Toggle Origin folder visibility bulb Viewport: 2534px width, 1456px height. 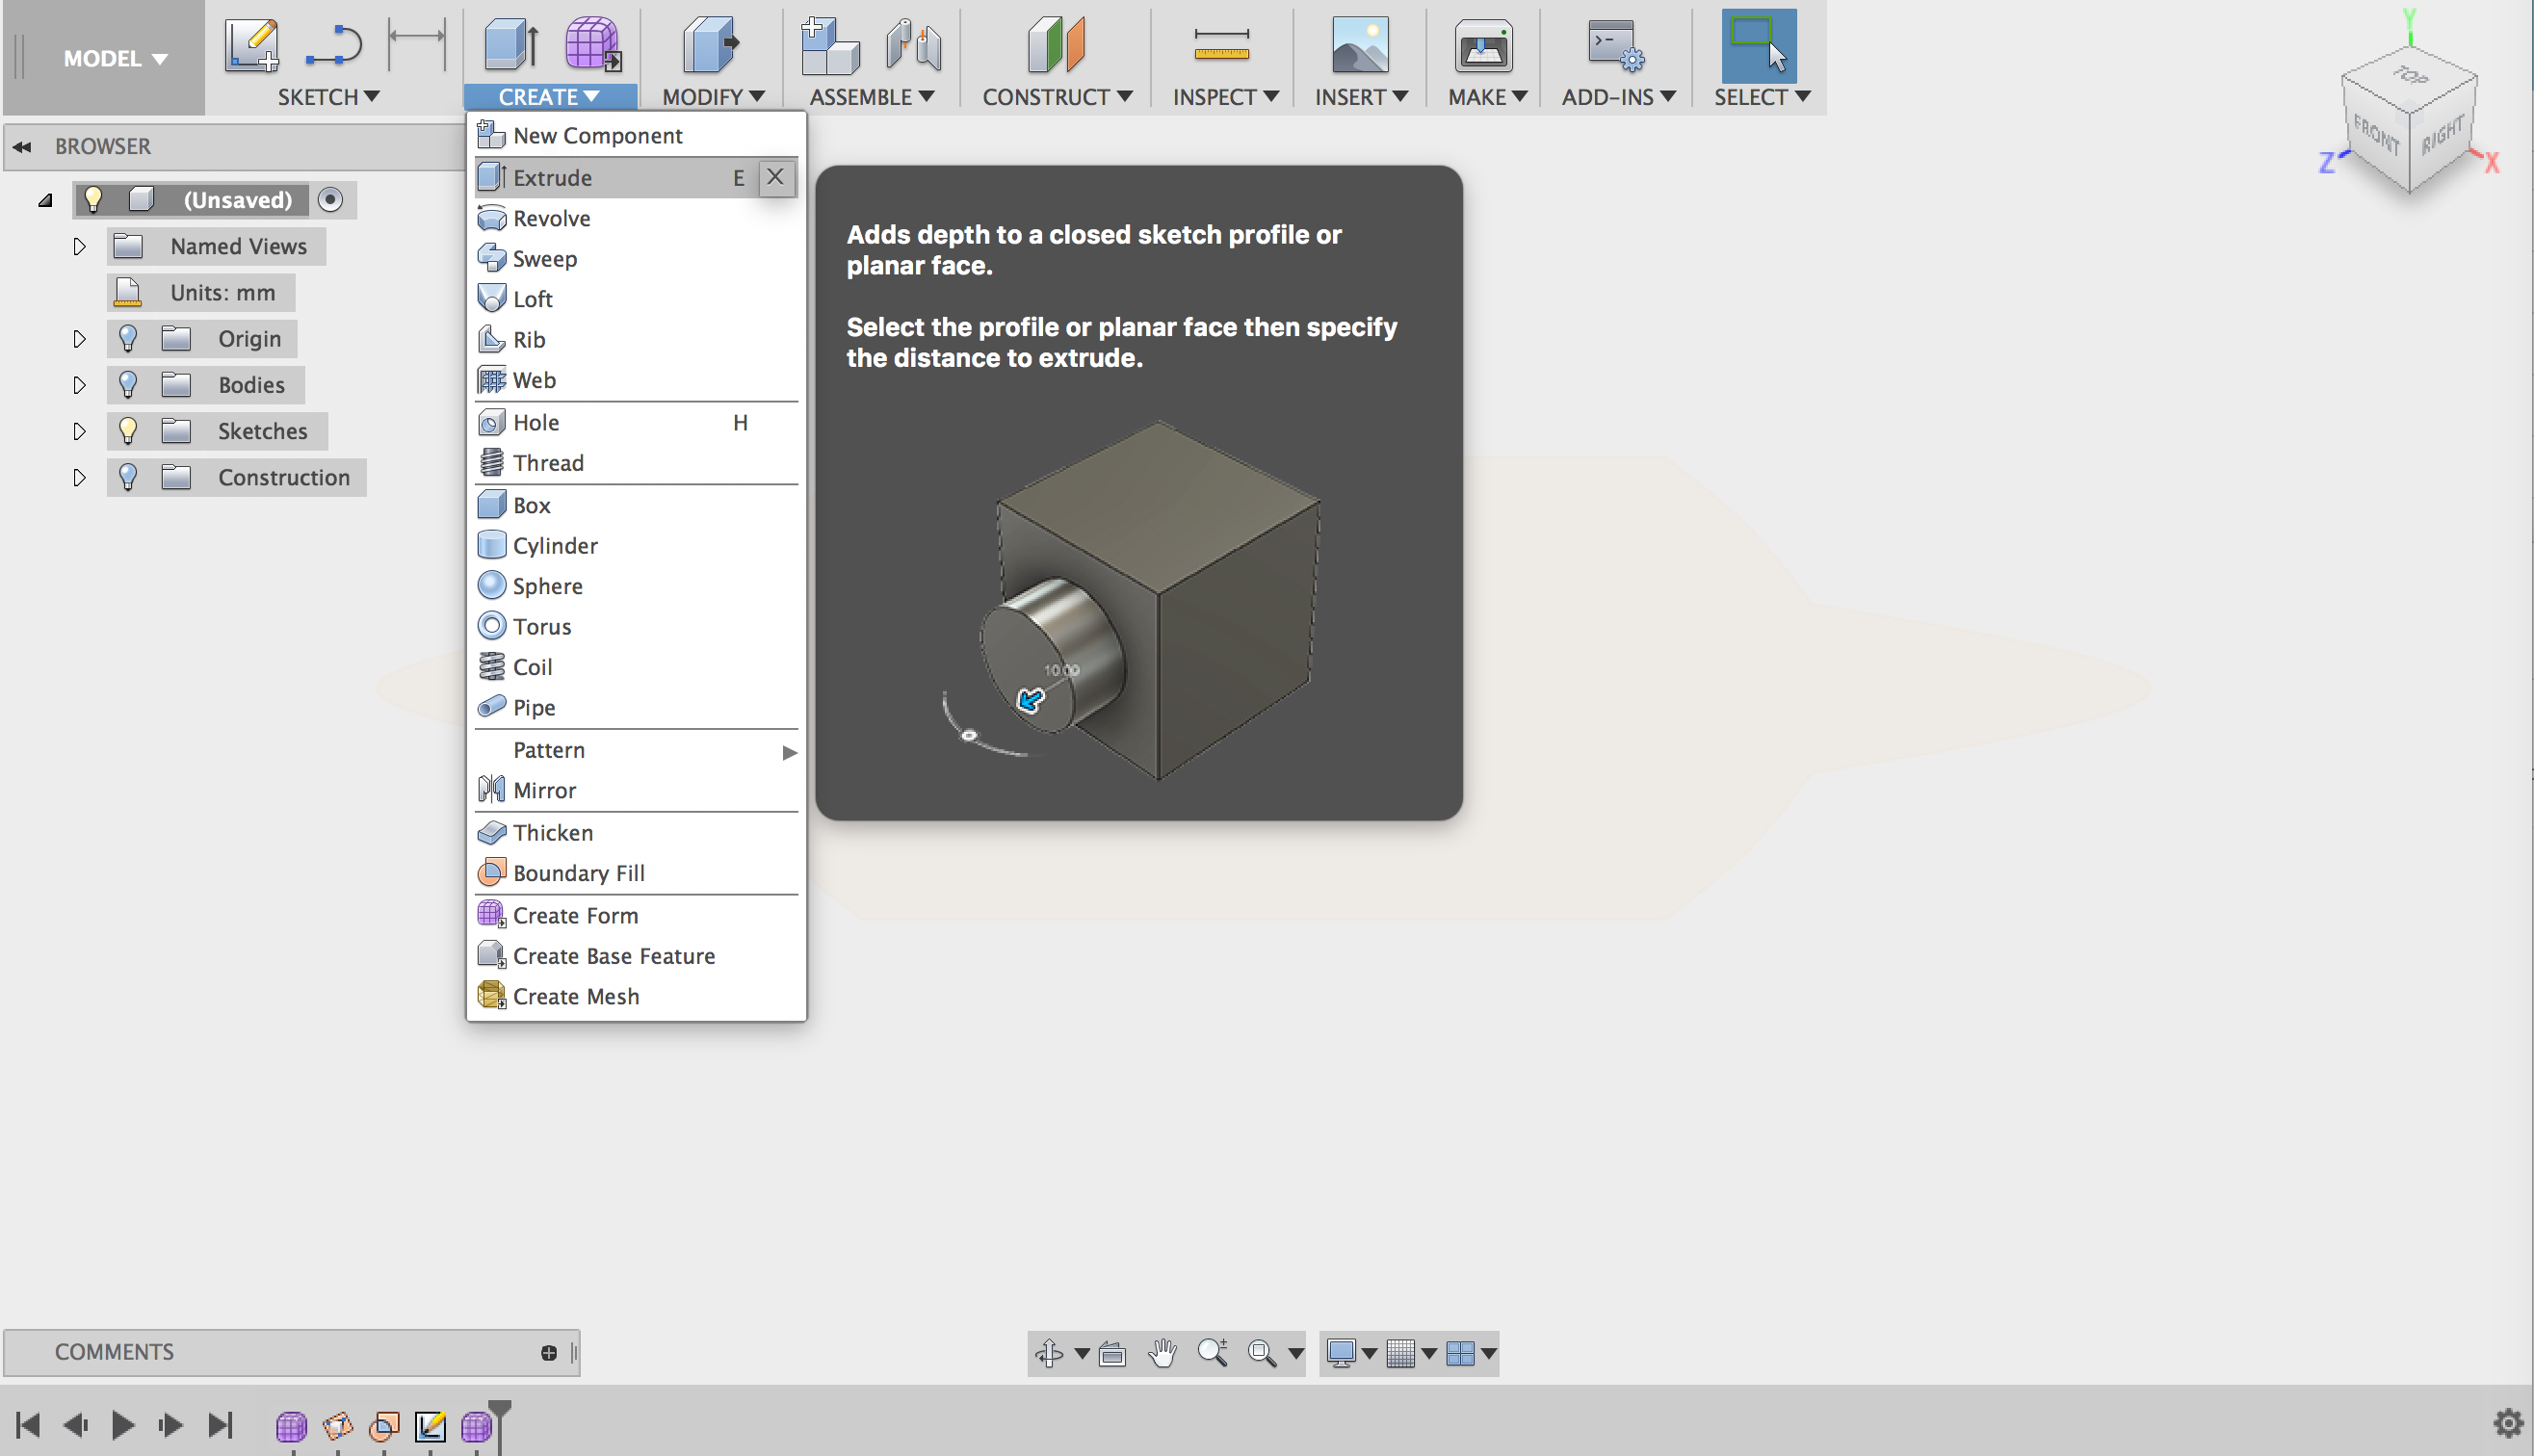point(127,339)
